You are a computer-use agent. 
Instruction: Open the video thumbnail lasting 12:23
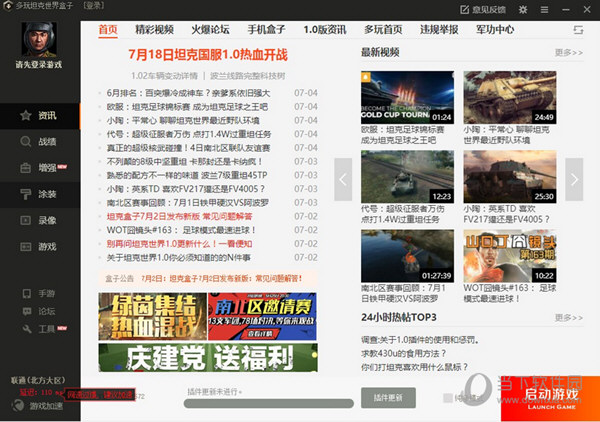pyautogui.click(x=408, y=176)
